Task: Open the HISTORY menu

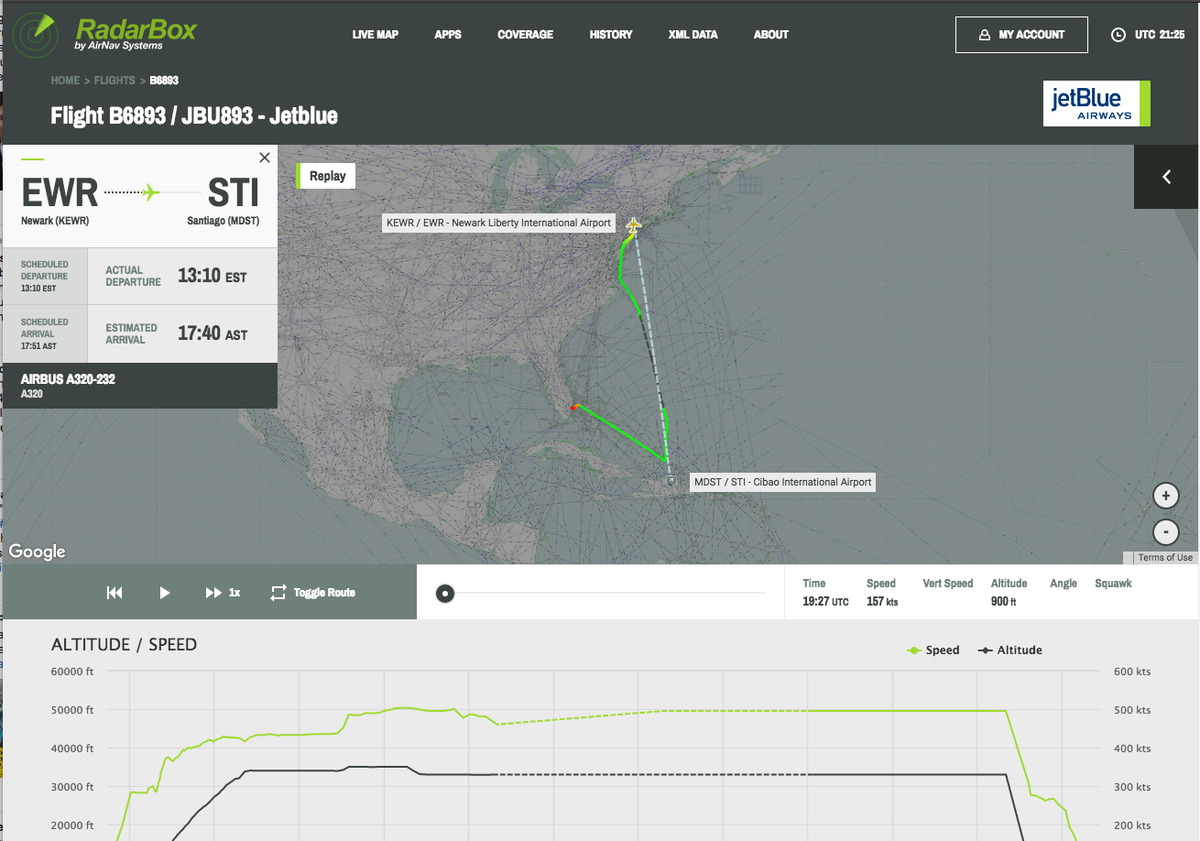Action: point(611,35)
